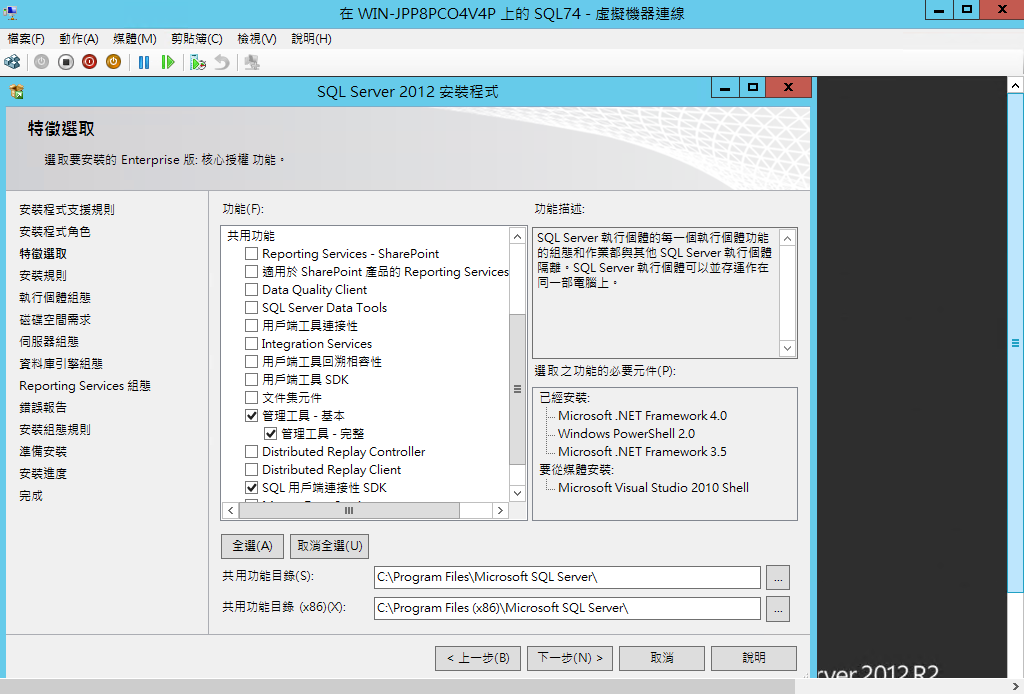Click feature list scroll right arrow

[500, 511]
